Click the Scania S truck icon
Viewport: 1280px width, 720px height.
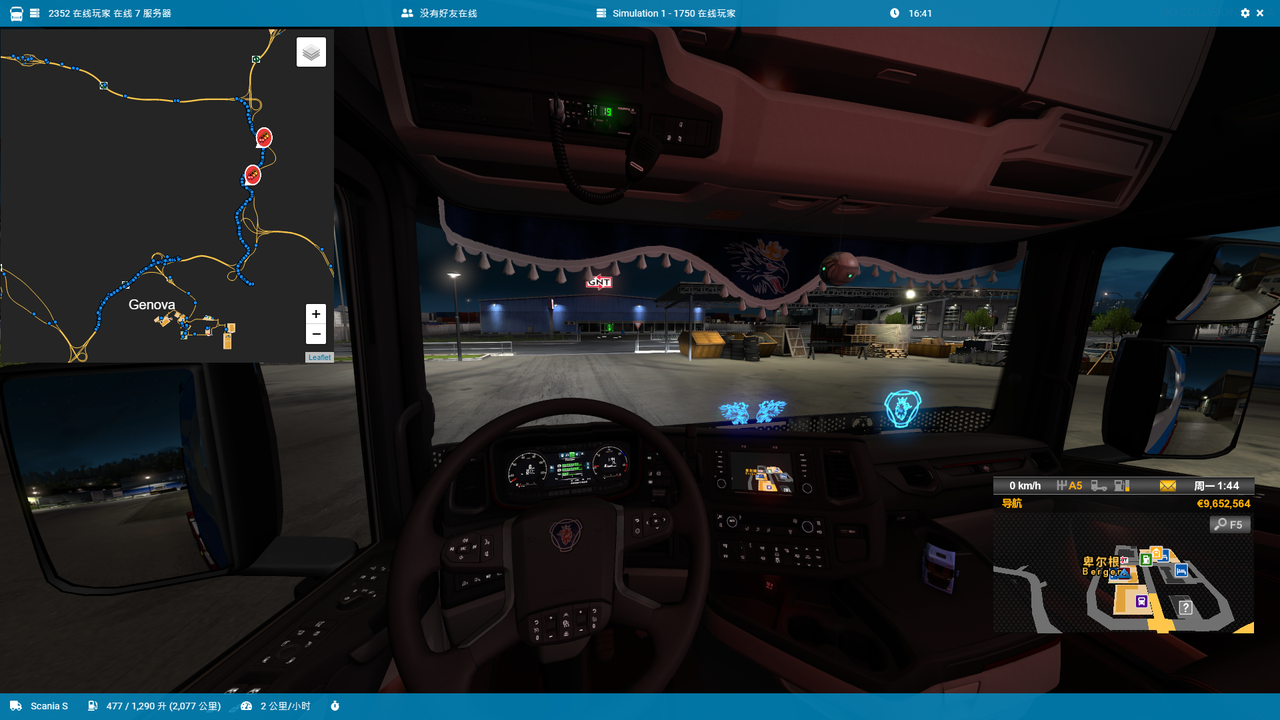click(17, 706)
